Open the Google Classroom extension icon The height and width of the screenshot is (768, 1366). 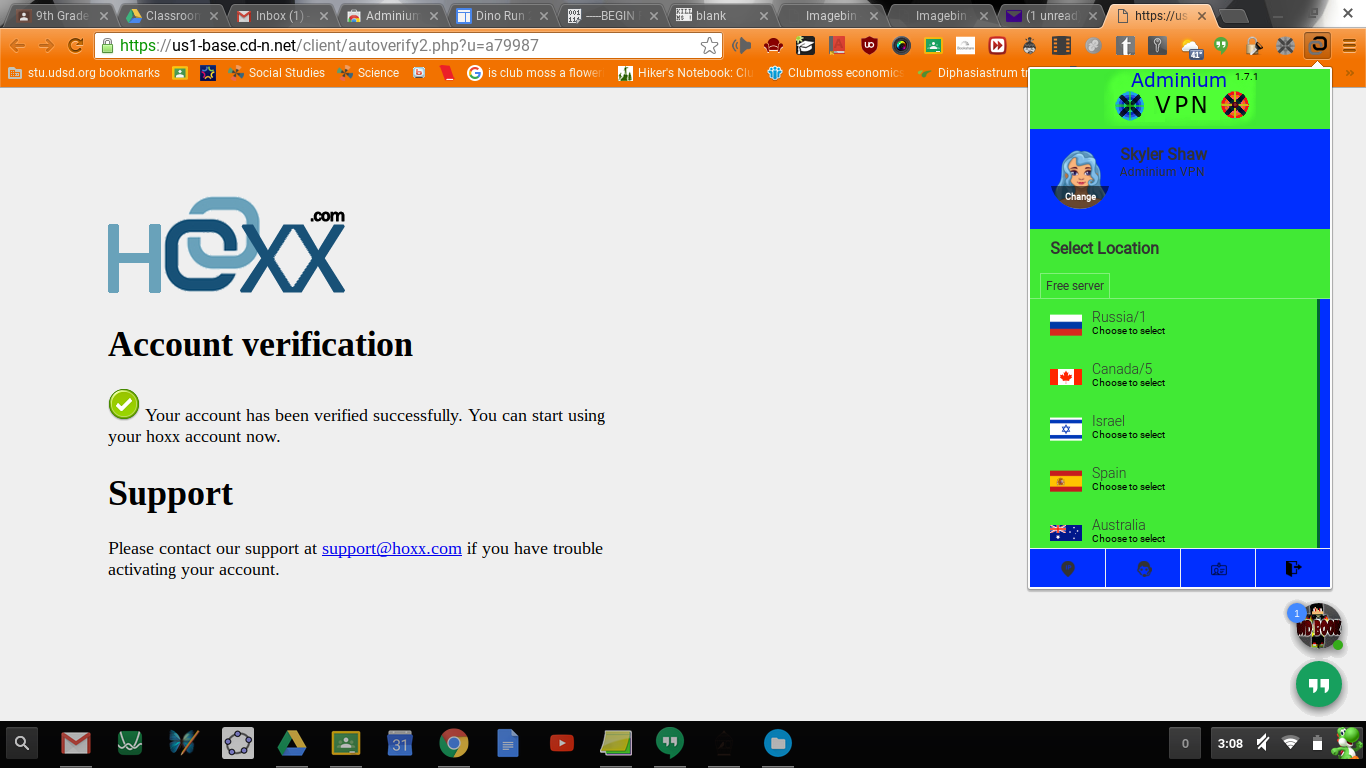tap(933, 46)
